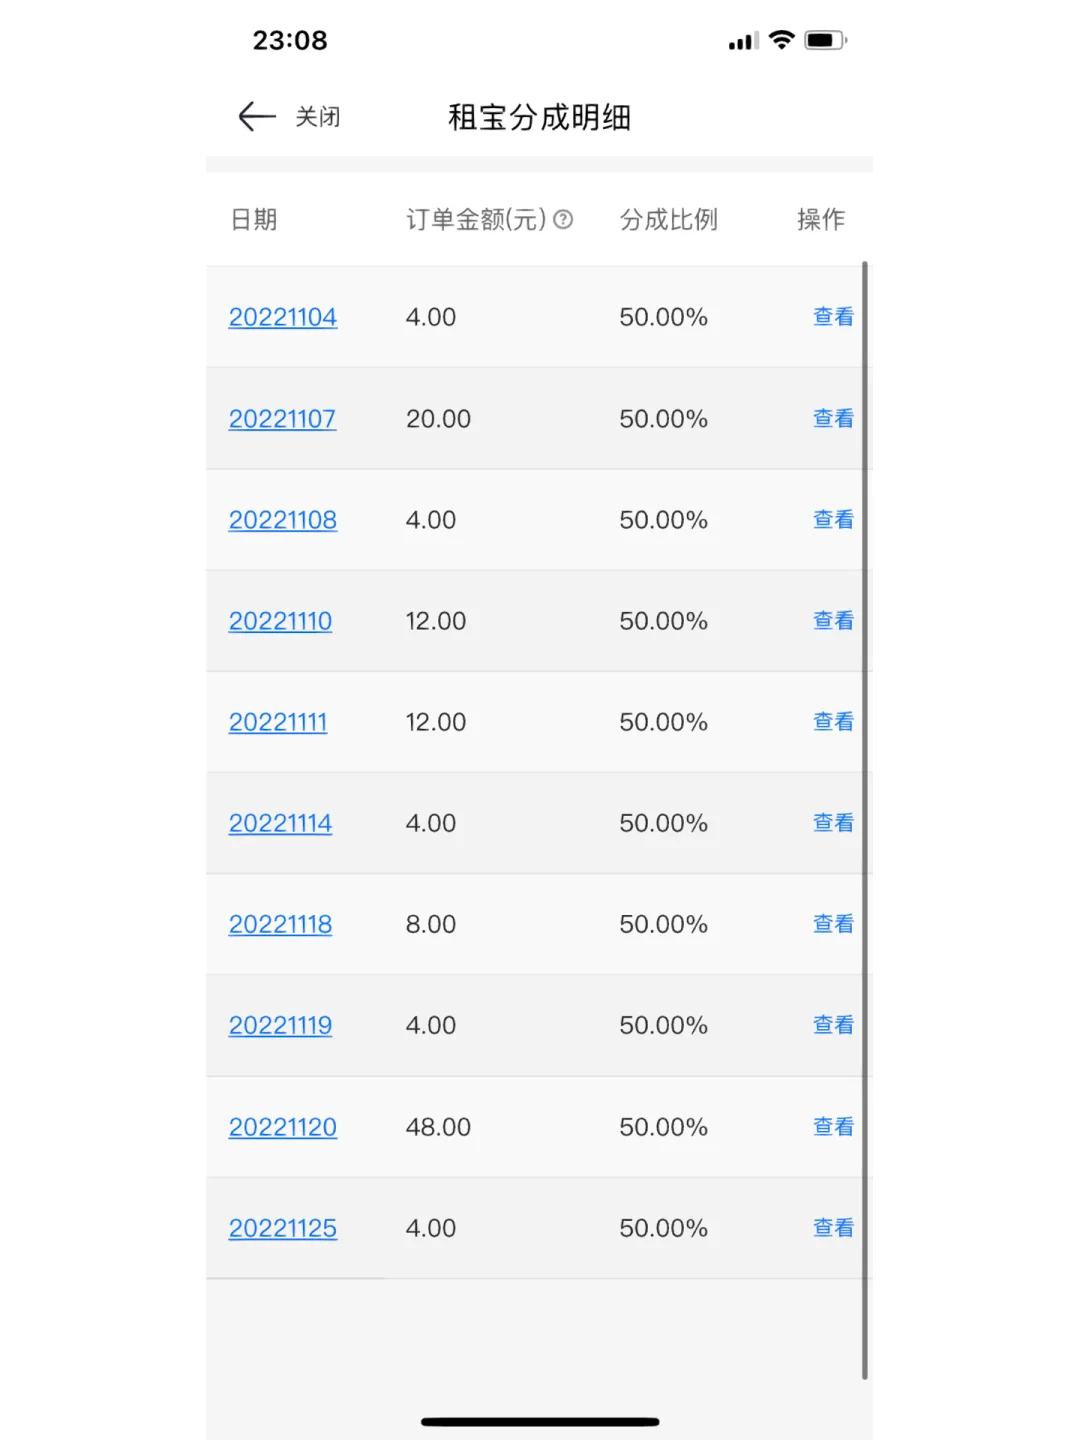The image size is (1080, 1440).
Task: Click 查看 for the 20221118 row
Action: pos(833,923)
